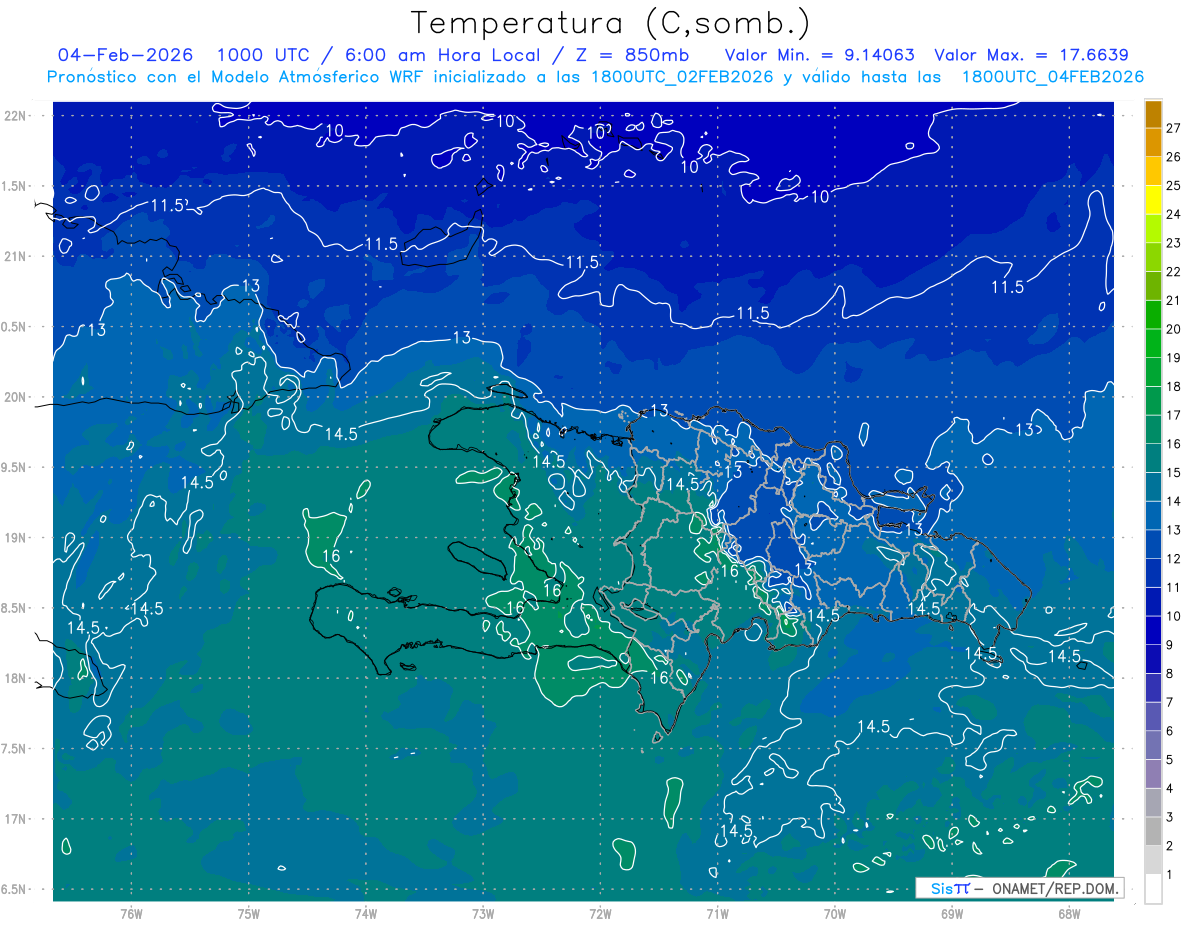The width and height of the screenshot is (1200, 927).
Task: Click the "22N" latitude axis label
Action: click(x=15, y=115)
